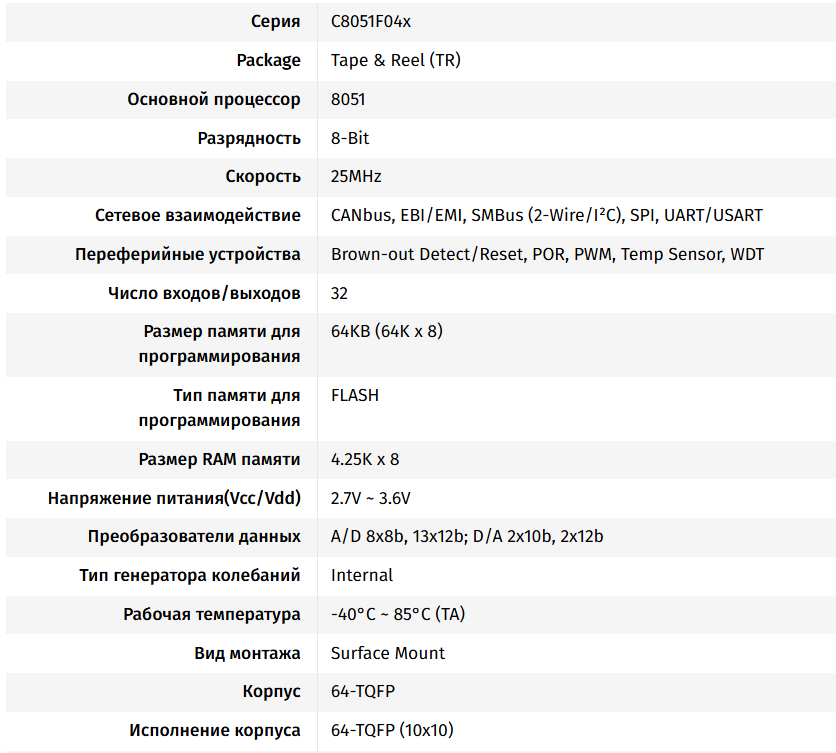Click the 4.25K x 8 RAM value
This screenshot has height=753, width=836.
pos(365,459)
